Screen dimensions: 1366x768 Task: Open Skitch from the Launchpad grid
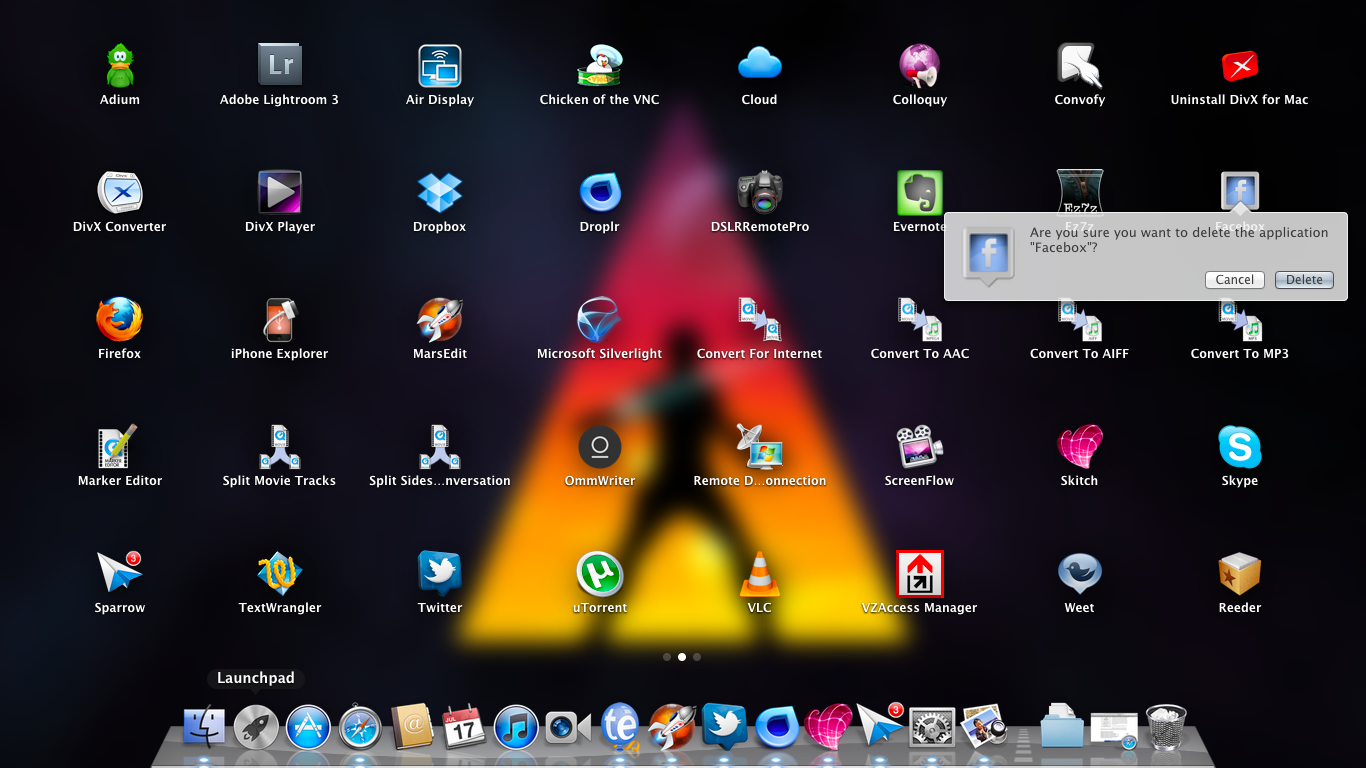pyautogui.click(x=1080, y=447)
